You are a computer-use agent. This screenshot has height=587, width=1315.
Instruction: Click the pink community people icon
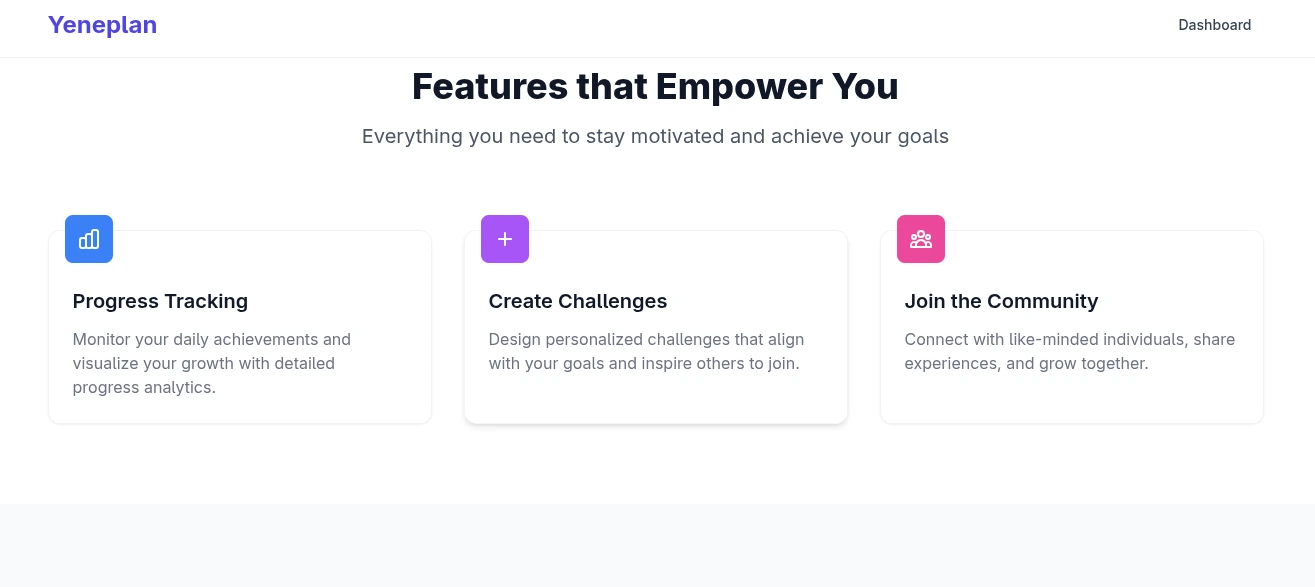tap(921, 239)
